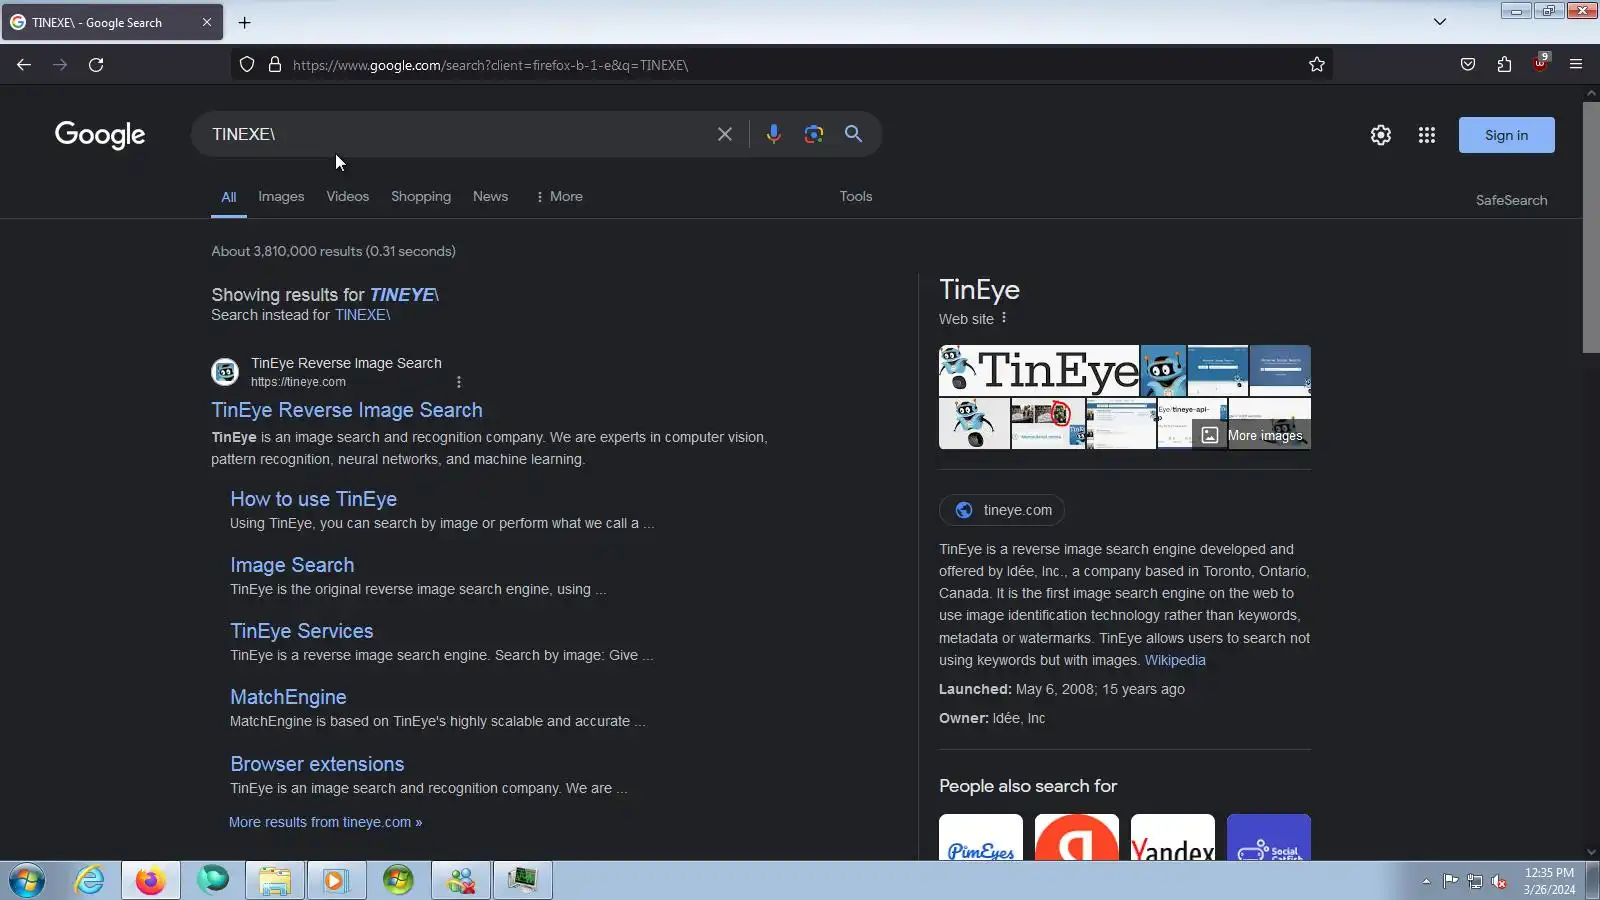This screenshot has width=1600, height=900.
Task: Open the tracking protection shield icon
Action: point(247,65)
